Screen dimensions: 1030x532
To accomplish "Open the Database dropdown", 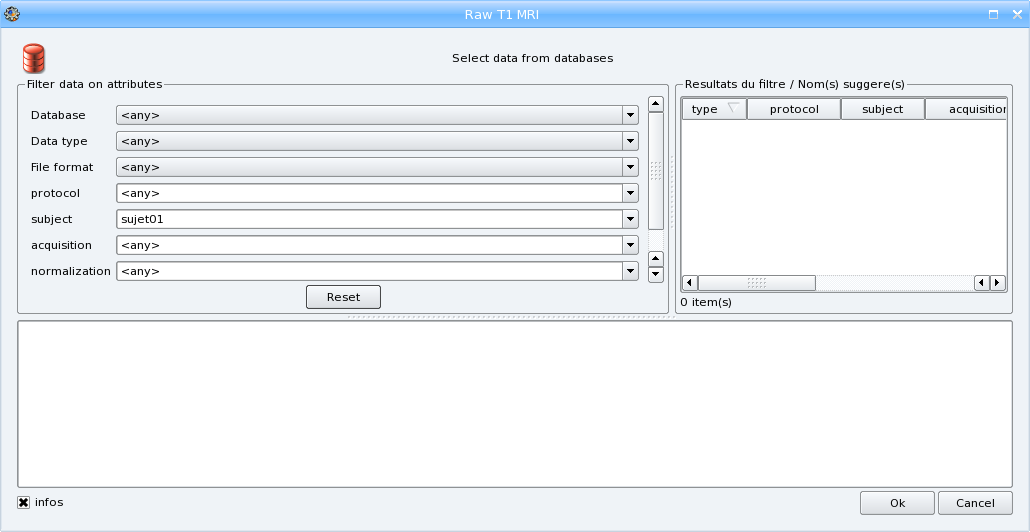I will pos(630,115).
